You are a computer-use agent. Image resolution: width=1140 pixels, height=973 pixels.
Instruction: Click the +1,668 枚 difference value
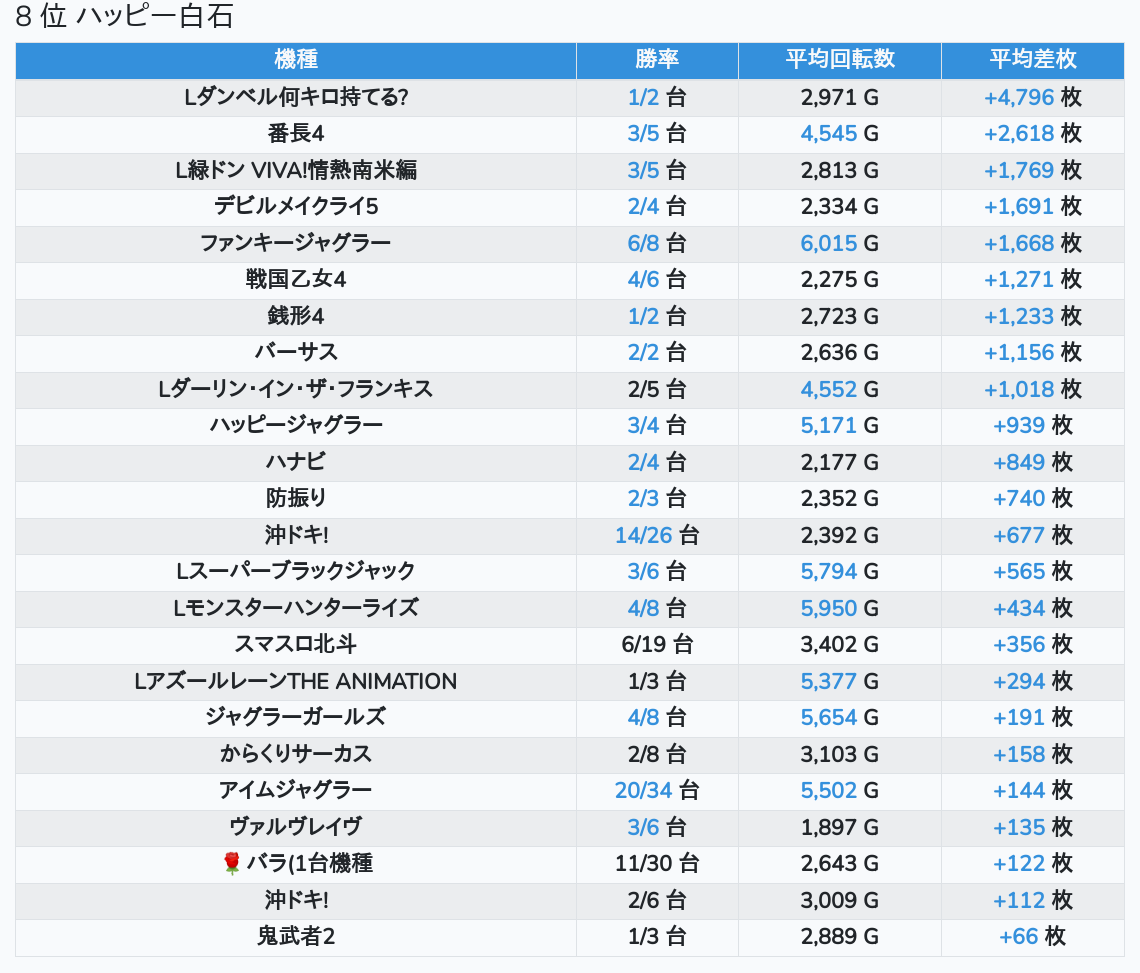click(x=1032, y=243)
